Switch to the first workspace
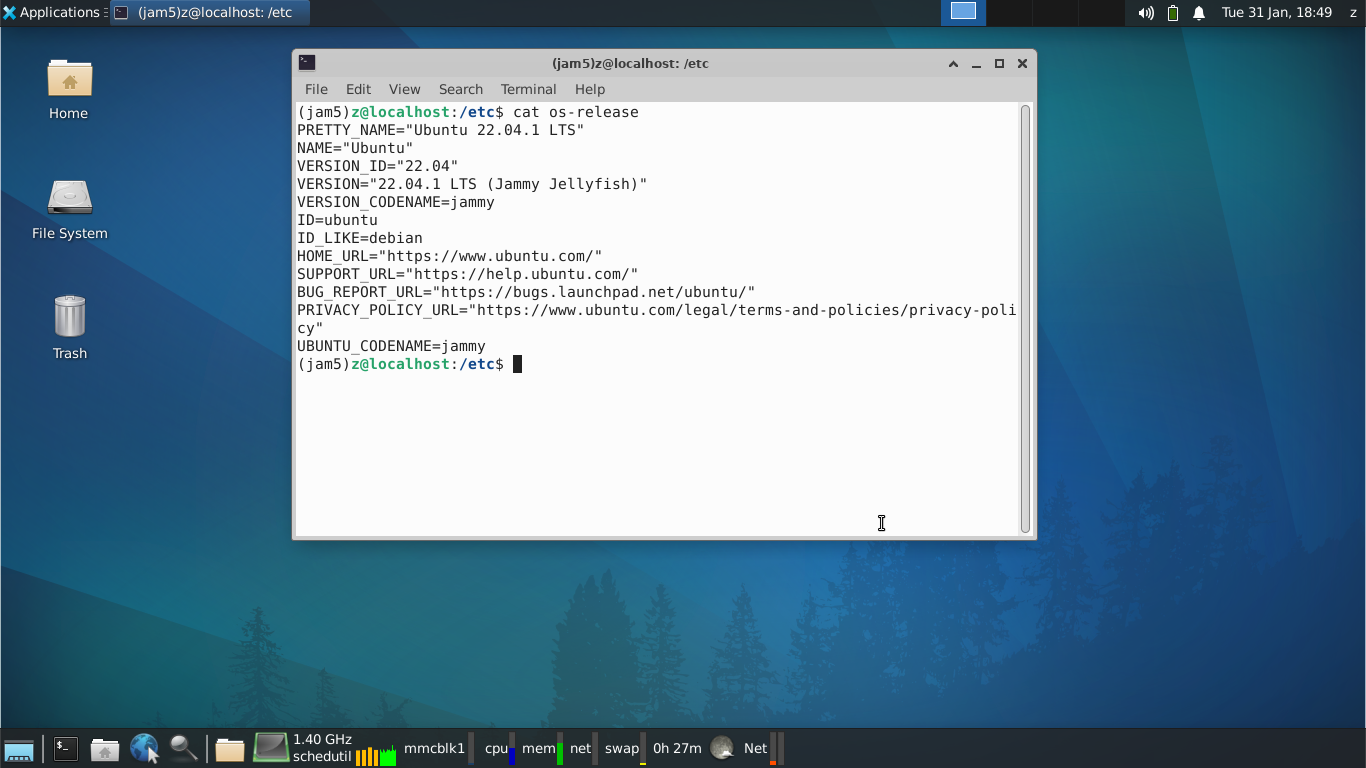 pyautogui.click(x=963, y=13)
